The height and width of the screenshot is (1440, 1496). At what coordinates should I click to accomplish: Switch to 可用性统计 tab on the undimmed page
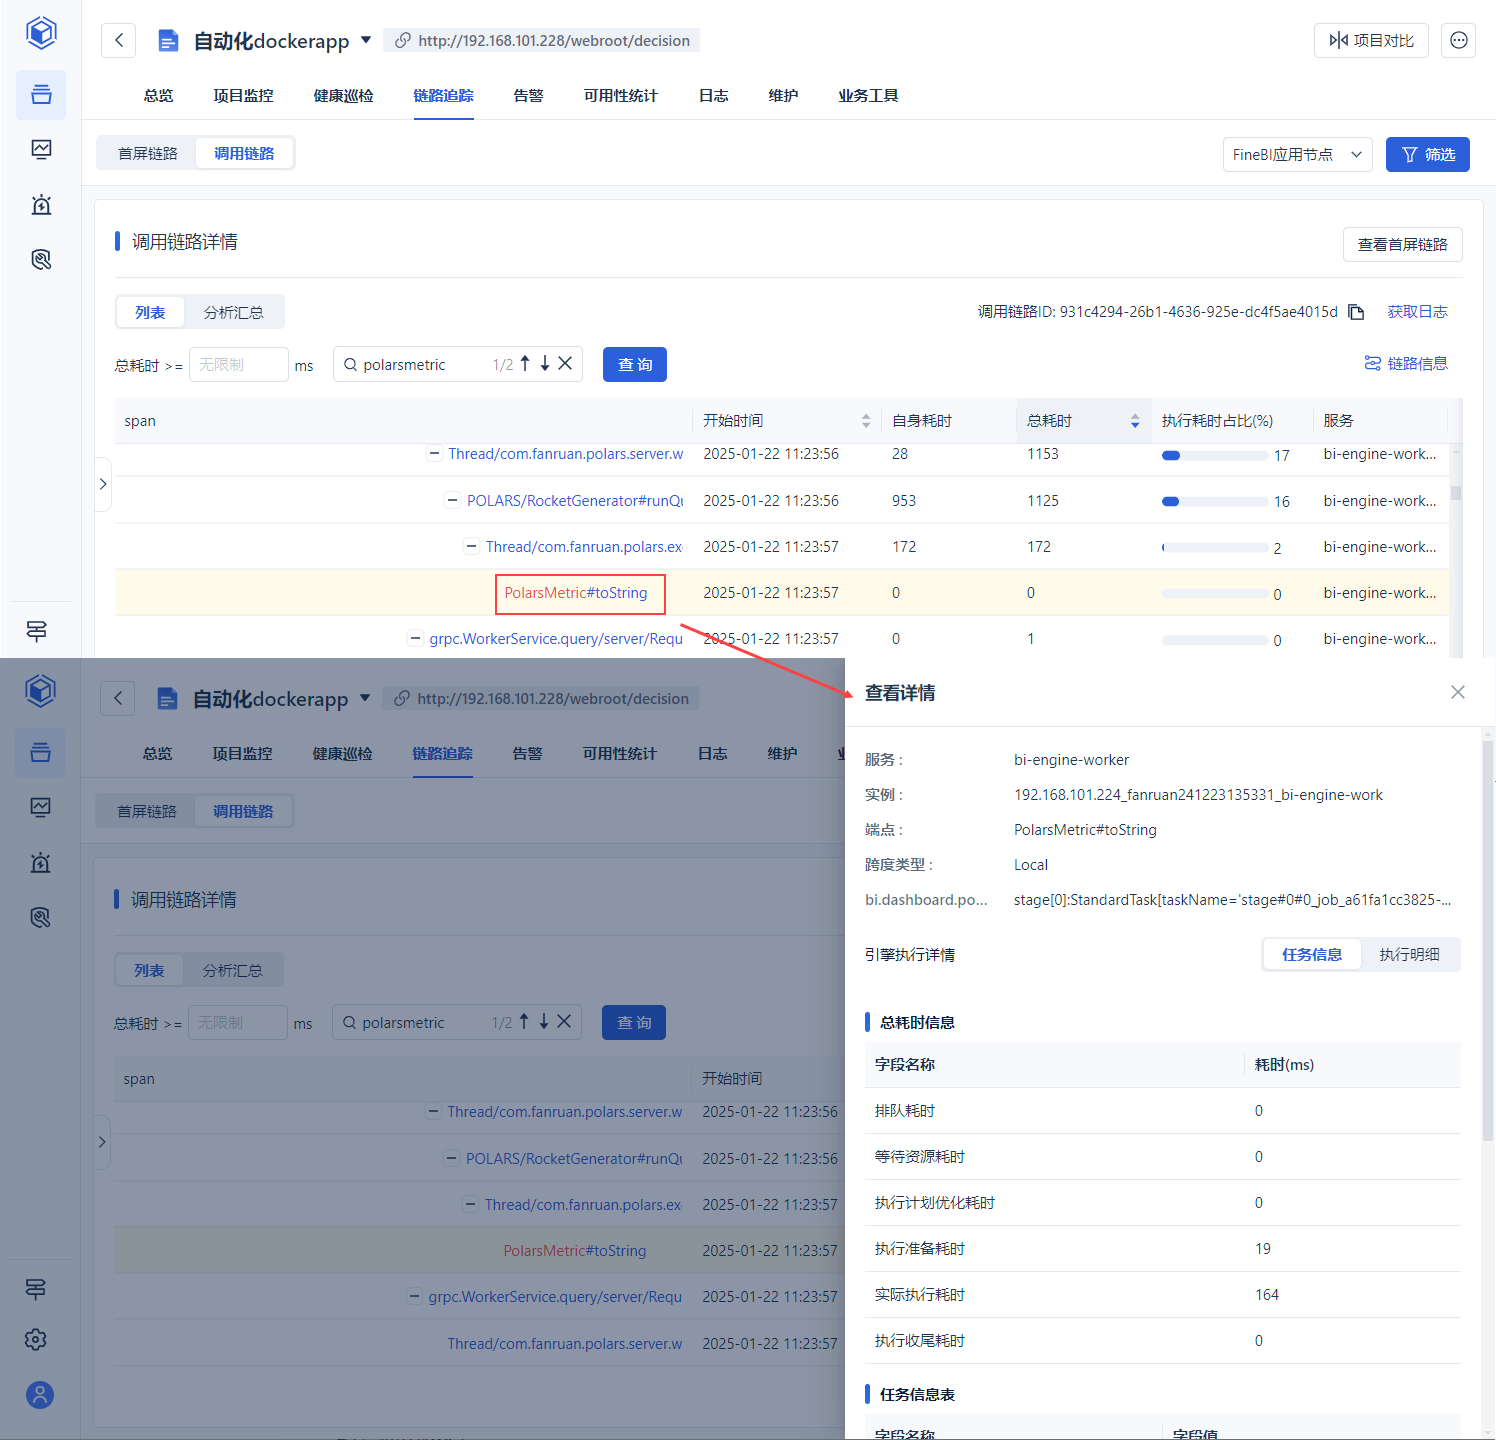click(x=621, y=96)
